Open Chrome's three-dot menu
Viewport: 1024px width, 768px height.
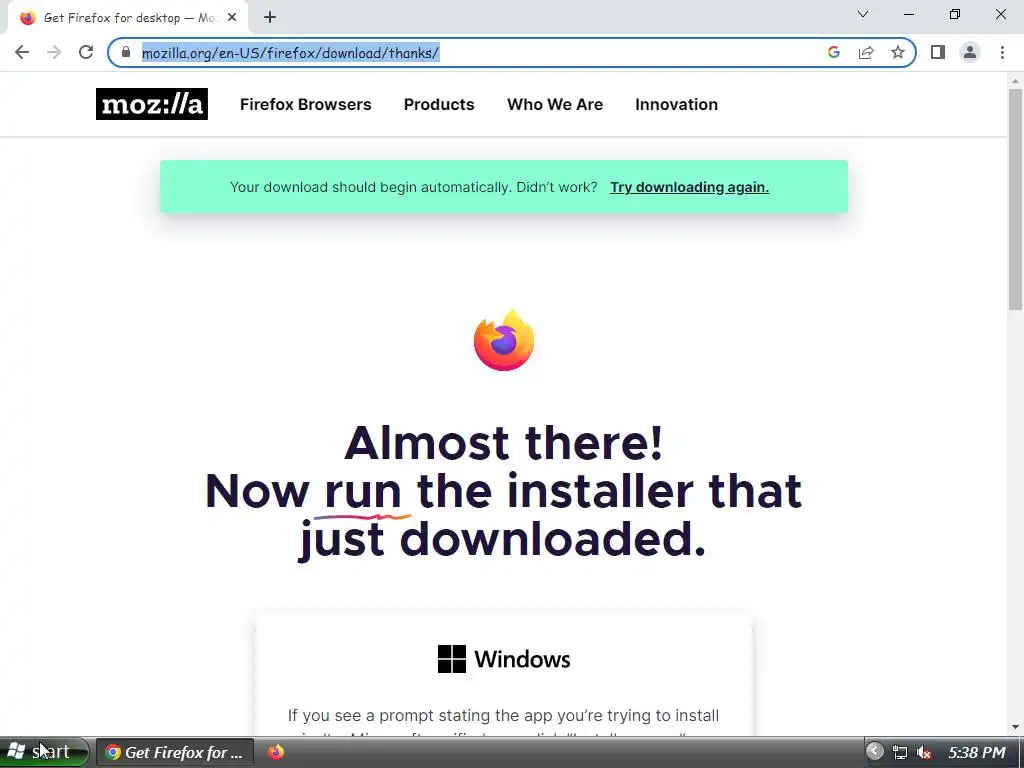[x=1002, y=52]
